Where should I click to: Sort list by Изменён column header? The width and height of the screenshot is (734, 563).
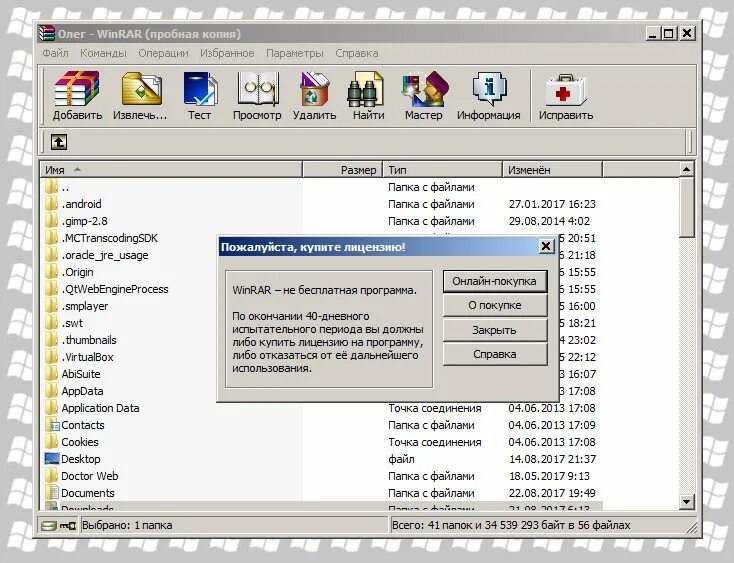pos(552,170)
